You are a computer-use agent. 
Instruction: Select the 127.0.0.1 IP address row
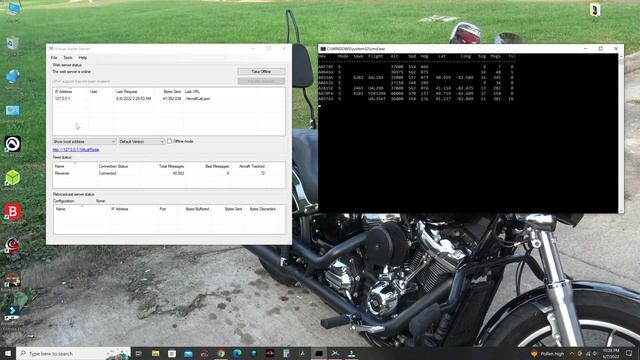(x=169, y=99)
